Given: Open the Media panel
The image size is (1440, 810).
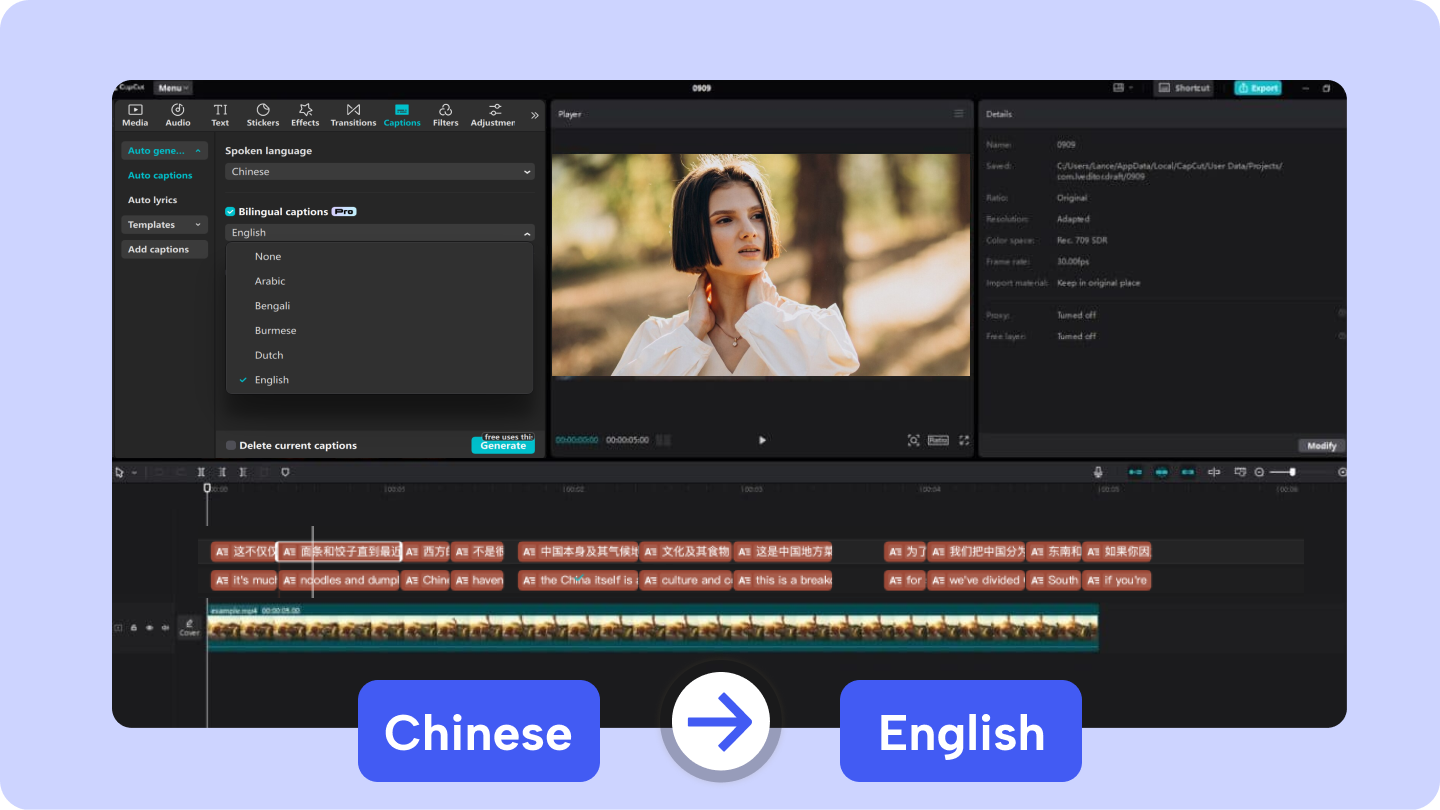Looking at the screenshot, I should [x=135, y=115].
